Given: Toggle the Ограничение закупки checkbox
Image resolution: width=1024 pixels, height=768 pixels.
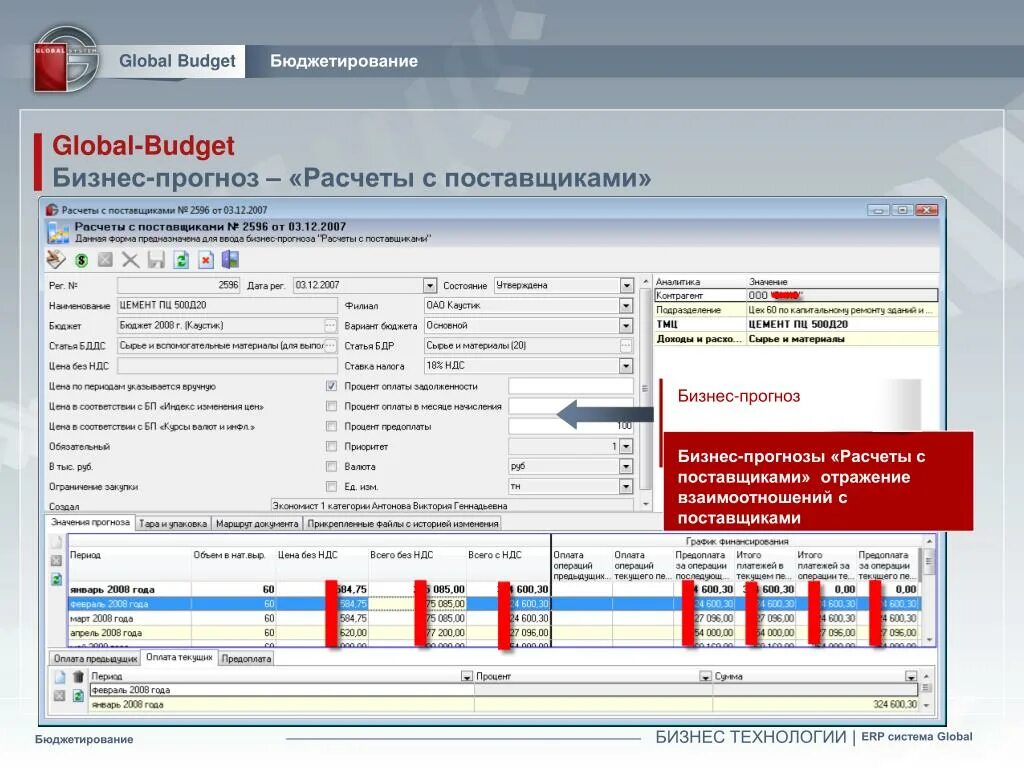Looking at the screenshot, I should click(x=332, y=487).
